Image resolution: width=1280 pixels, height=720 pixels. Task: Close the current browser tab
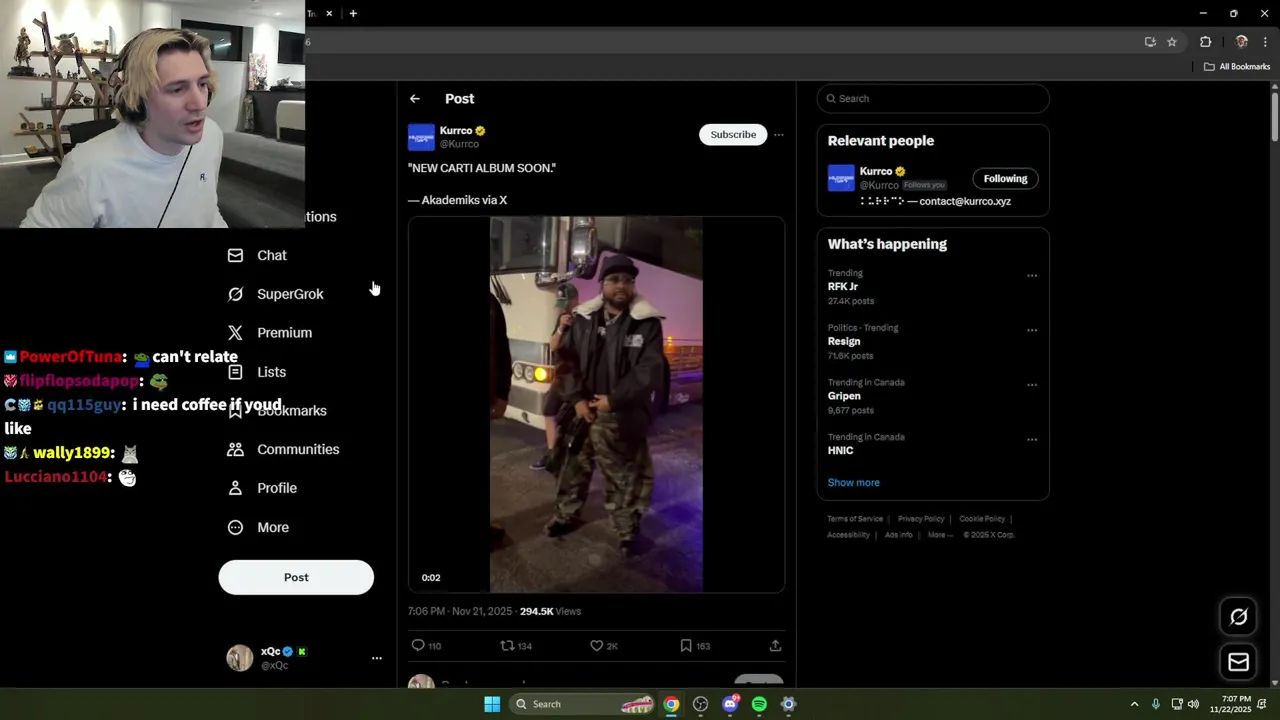point(329,13)
